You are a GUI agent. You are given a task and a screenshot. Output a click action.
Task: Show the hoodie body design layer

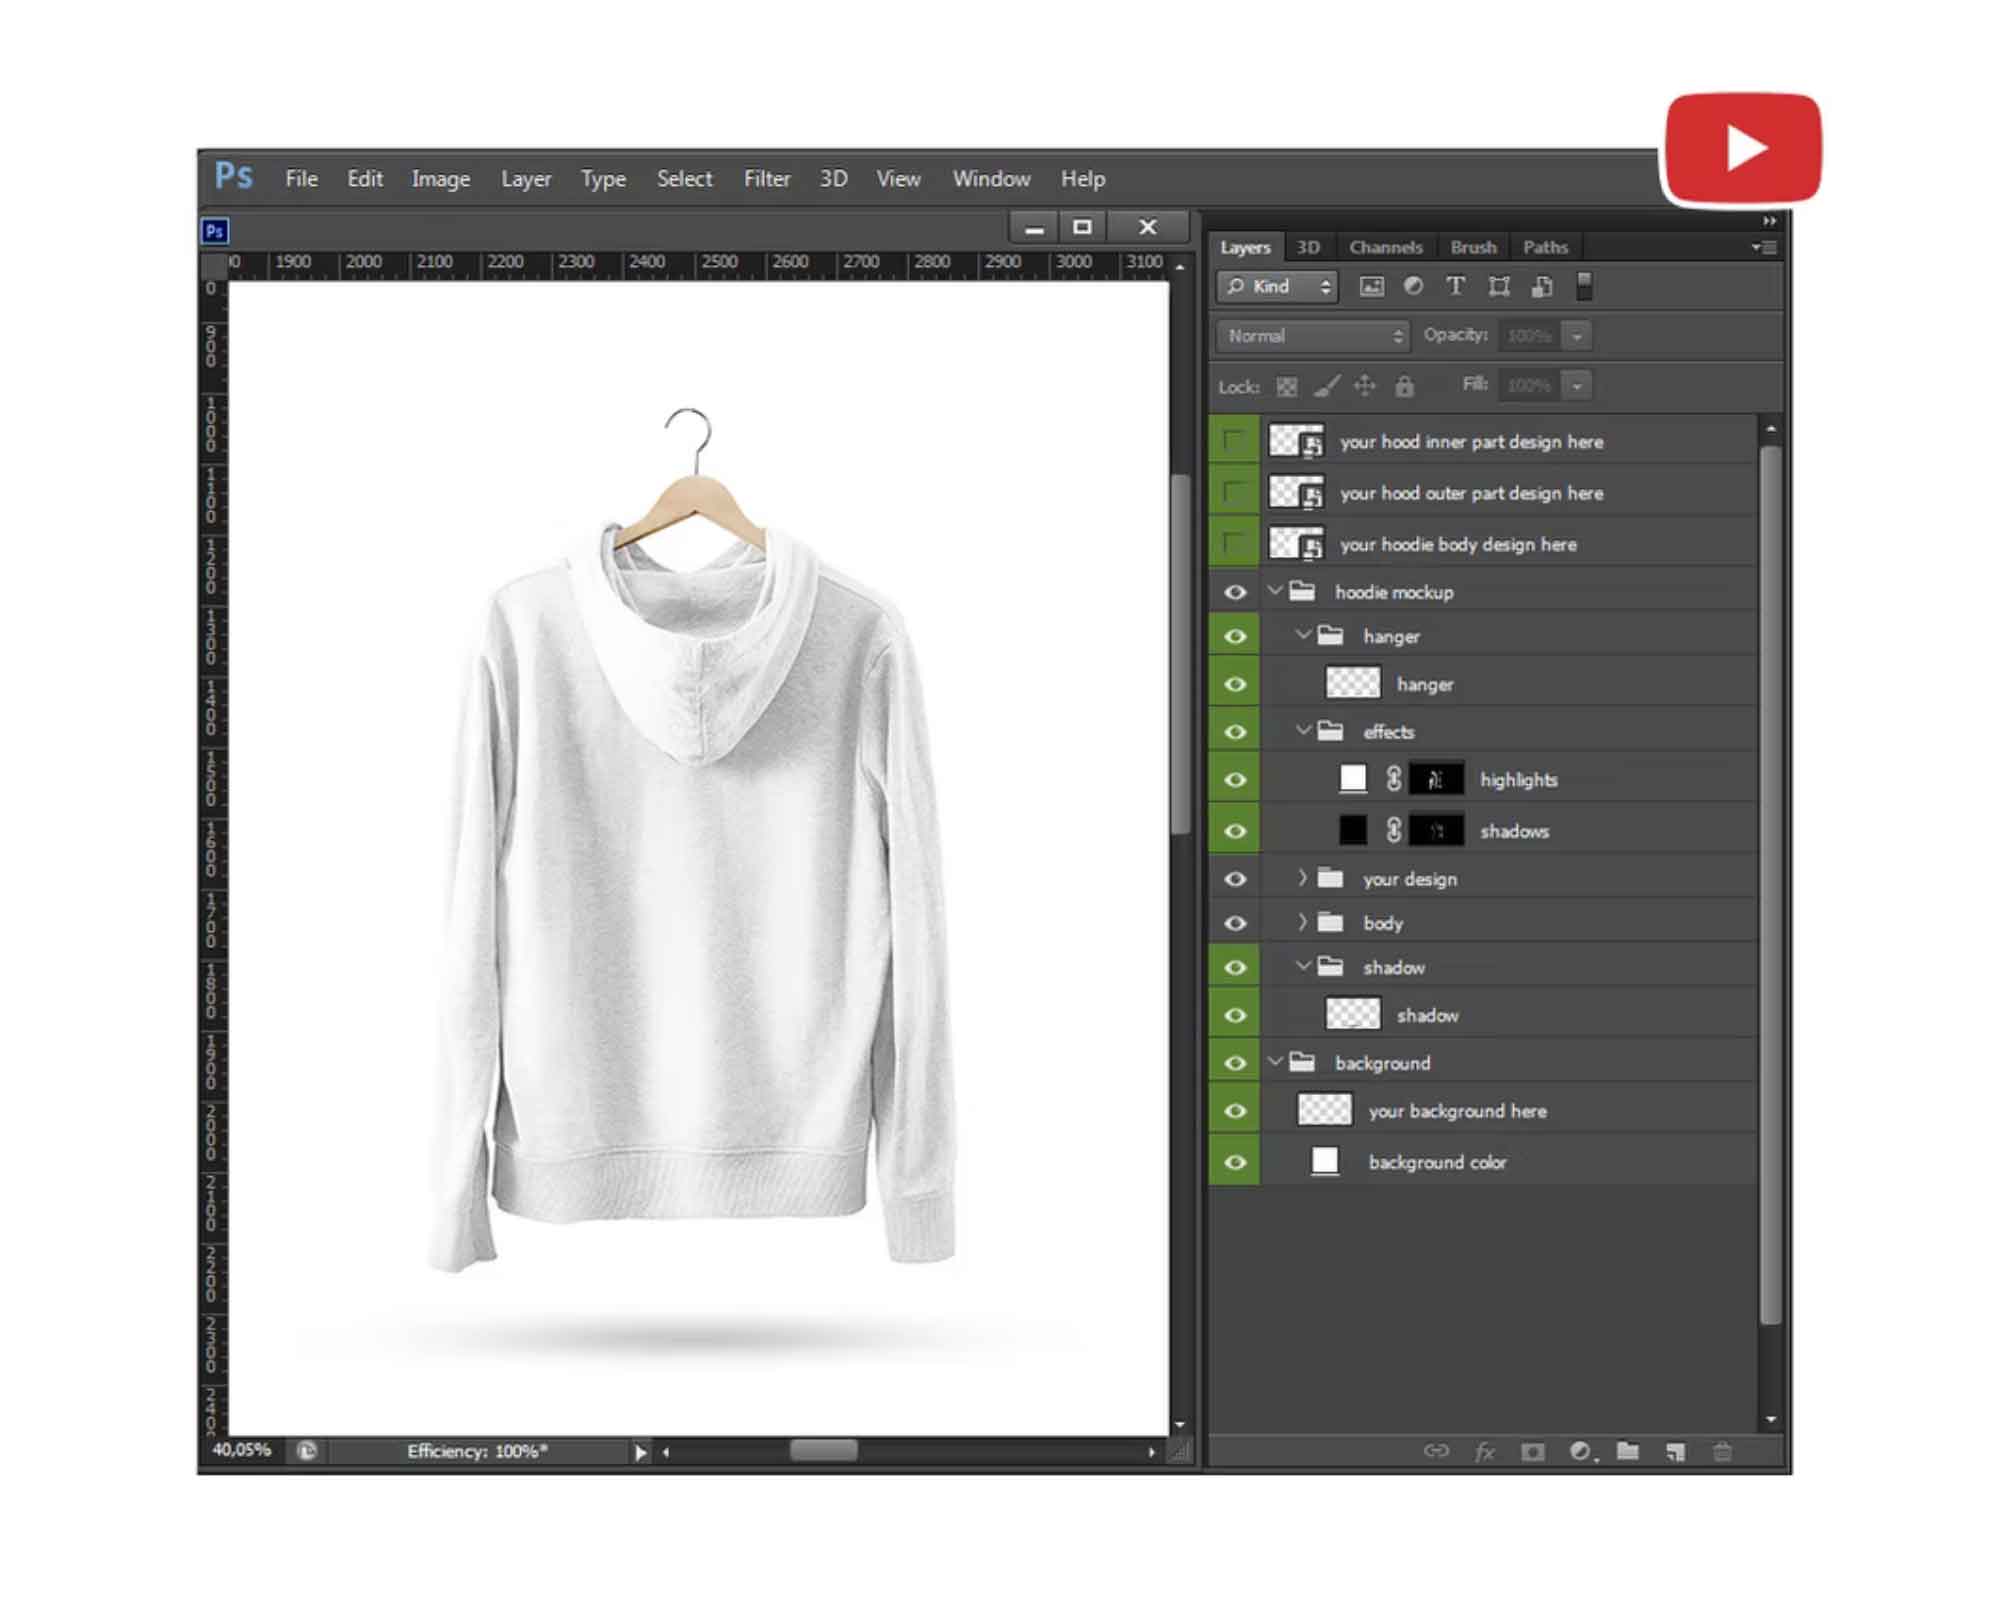tap(1234, 543)
